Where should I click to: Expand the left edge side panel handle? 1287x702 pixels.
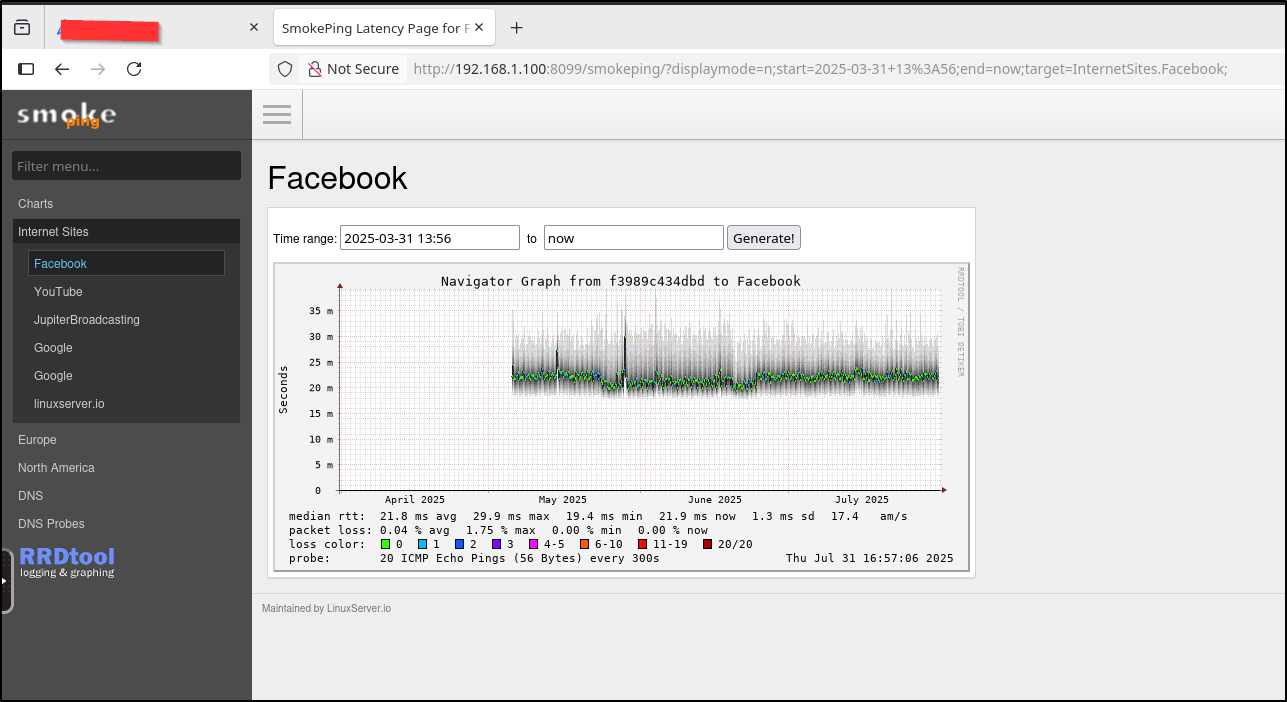[6, 580]
